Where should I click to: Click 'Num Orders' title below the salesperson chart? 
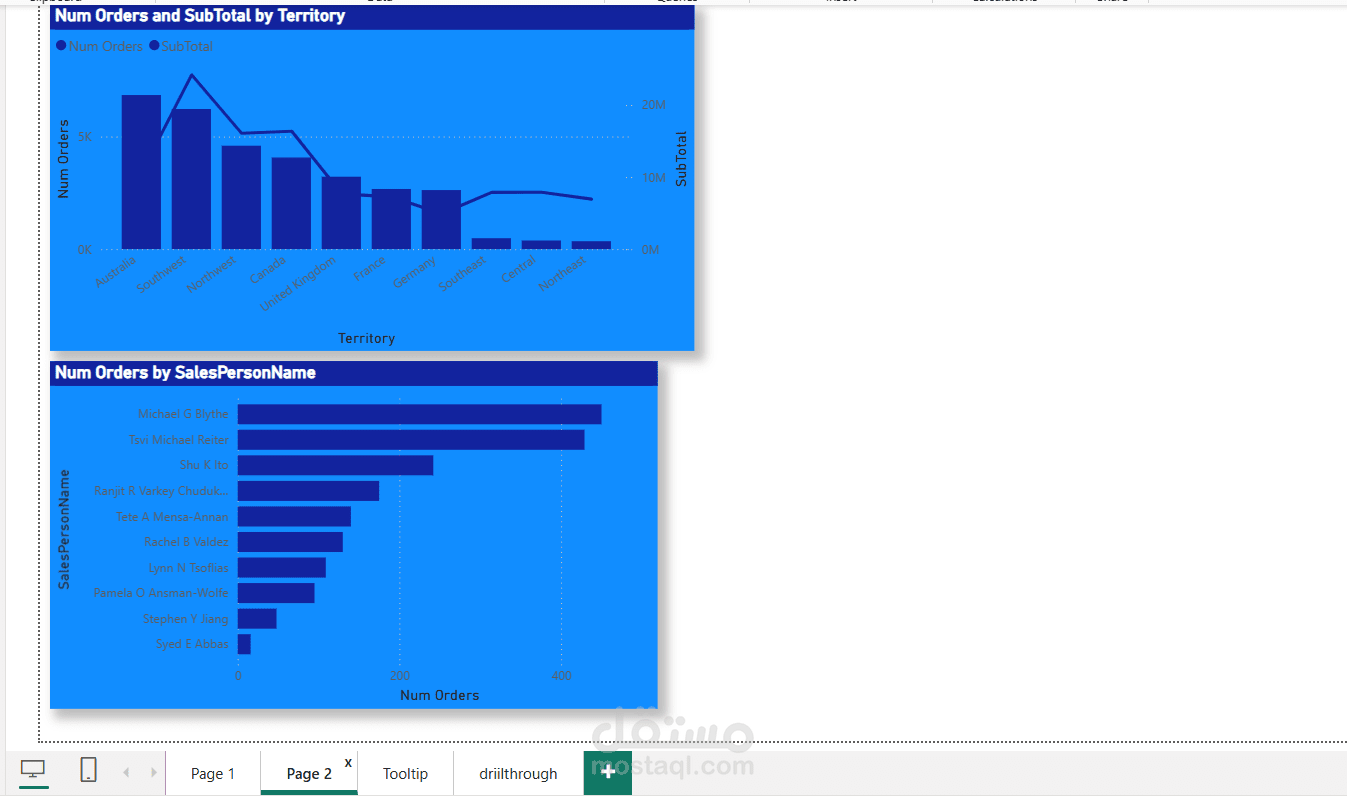(440, 695)
